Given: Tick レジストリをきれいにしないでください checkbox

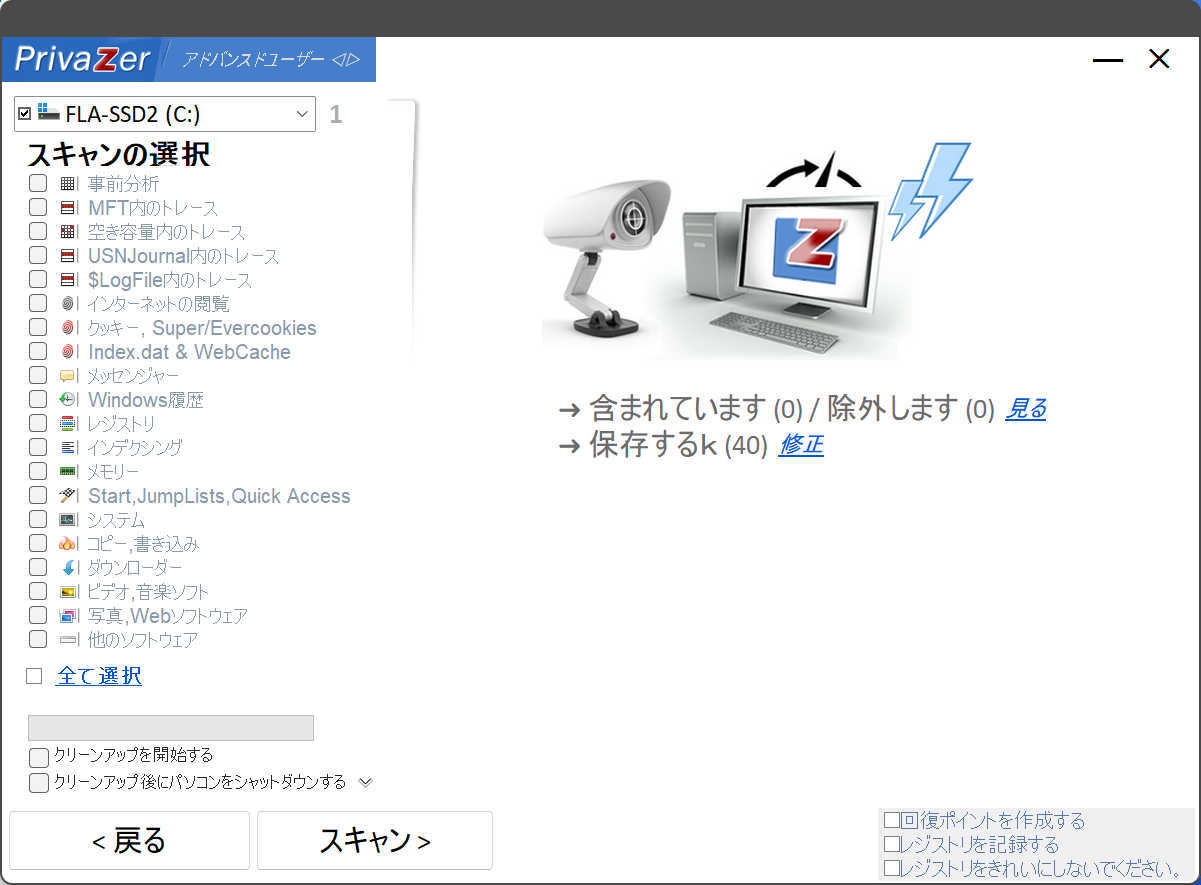Looking at the screenshot, I should click(x=892, y=869).
